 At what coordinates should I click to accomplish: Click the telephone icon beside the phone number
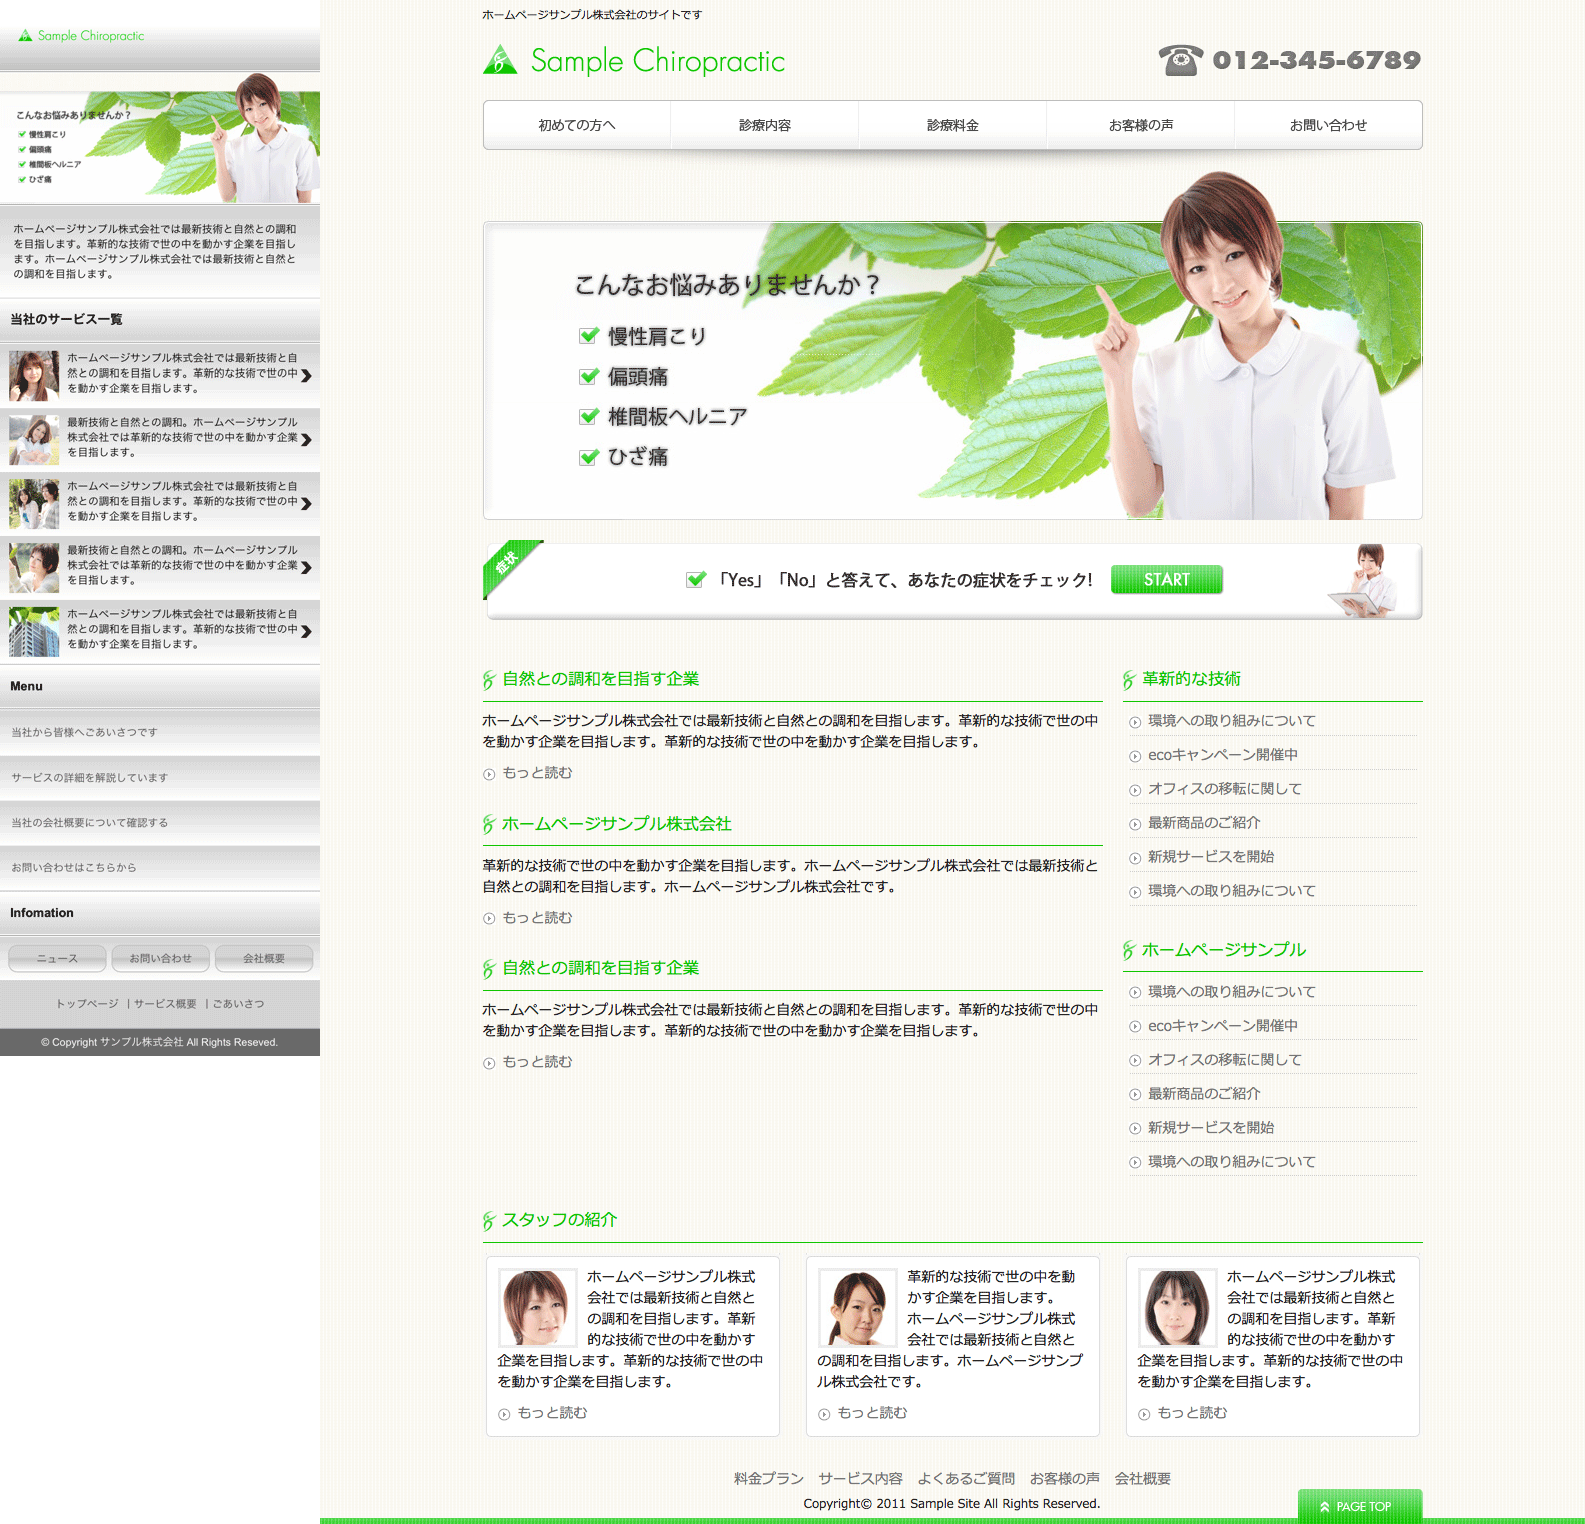[1180, 60]
